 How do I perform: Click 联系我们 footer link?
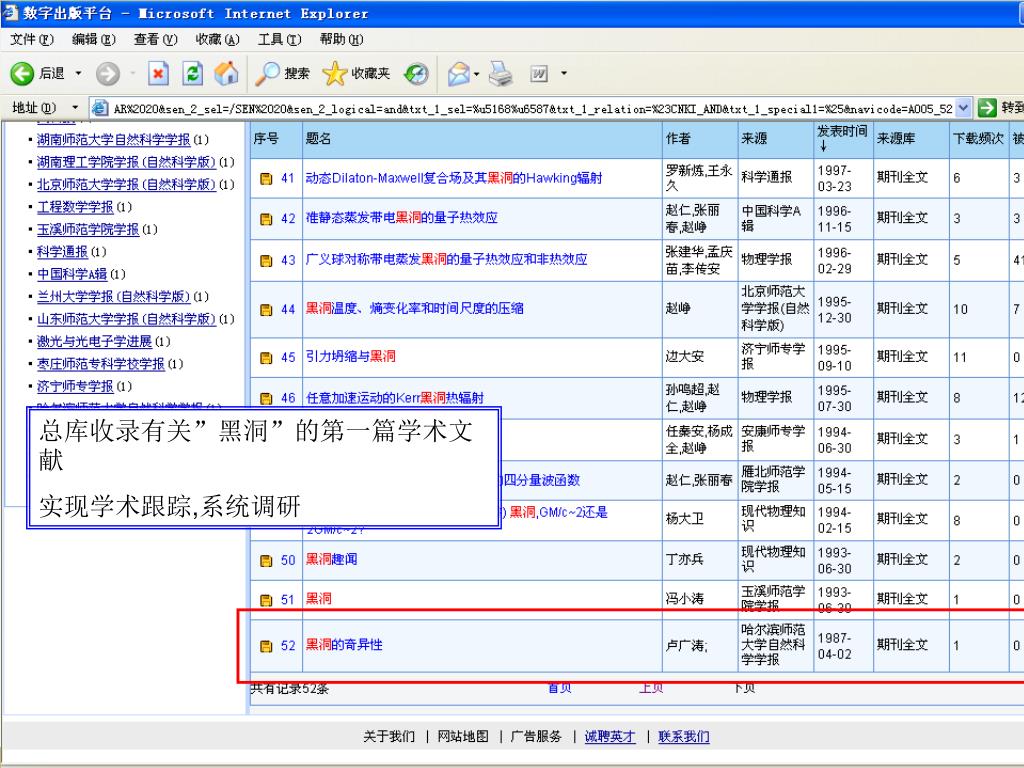click(x=684, y=737)
